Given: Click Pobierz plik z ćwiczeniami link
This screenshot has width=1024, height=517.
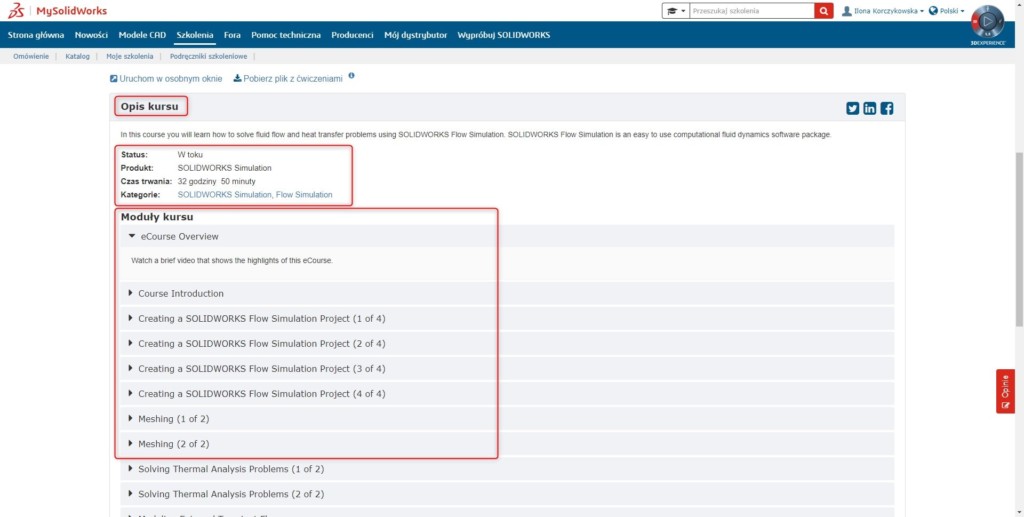Looking at the screenshot, I should point(288,78).
